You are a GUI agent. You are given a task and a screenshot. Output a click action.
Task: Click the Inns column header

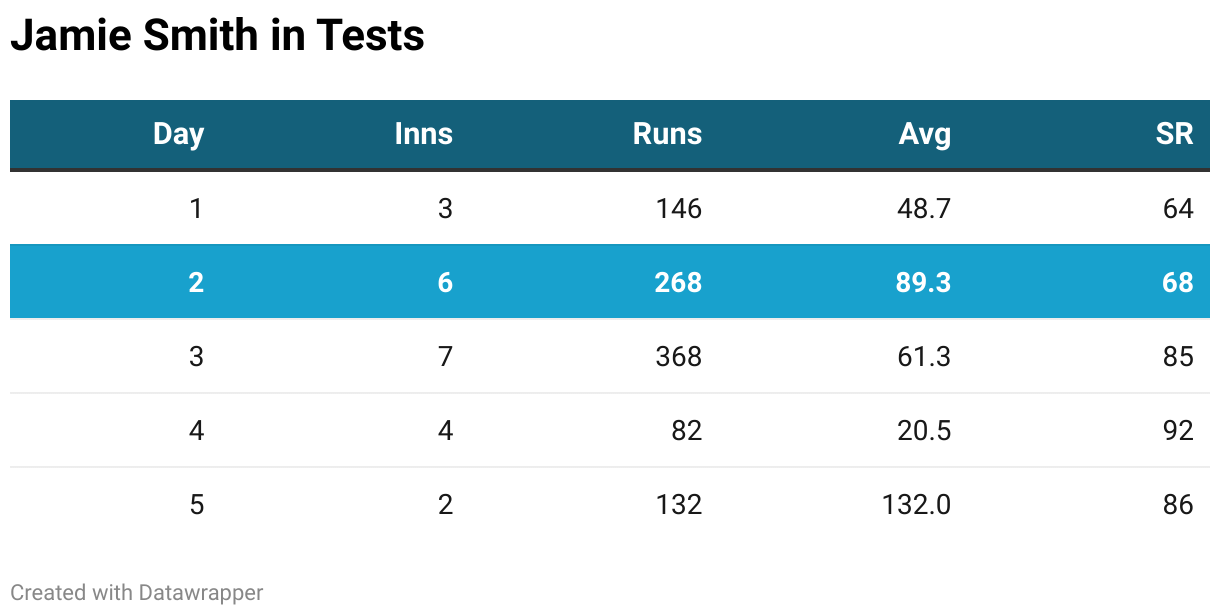(x=423, y=134)
